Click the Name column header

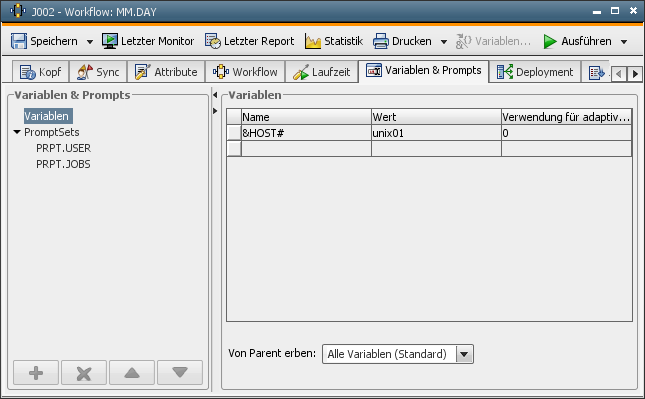[x=306, y=117]
